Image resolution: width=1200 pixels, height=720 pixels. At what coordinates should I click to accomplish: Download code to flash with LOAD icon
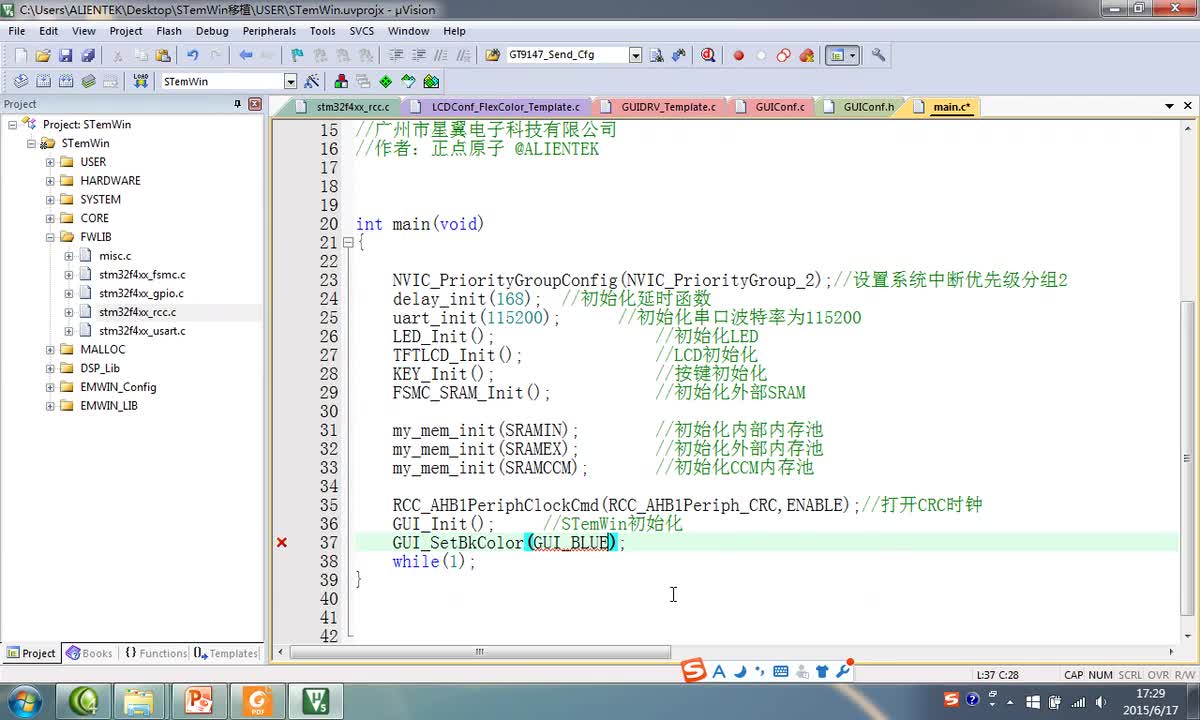point(140,81)
